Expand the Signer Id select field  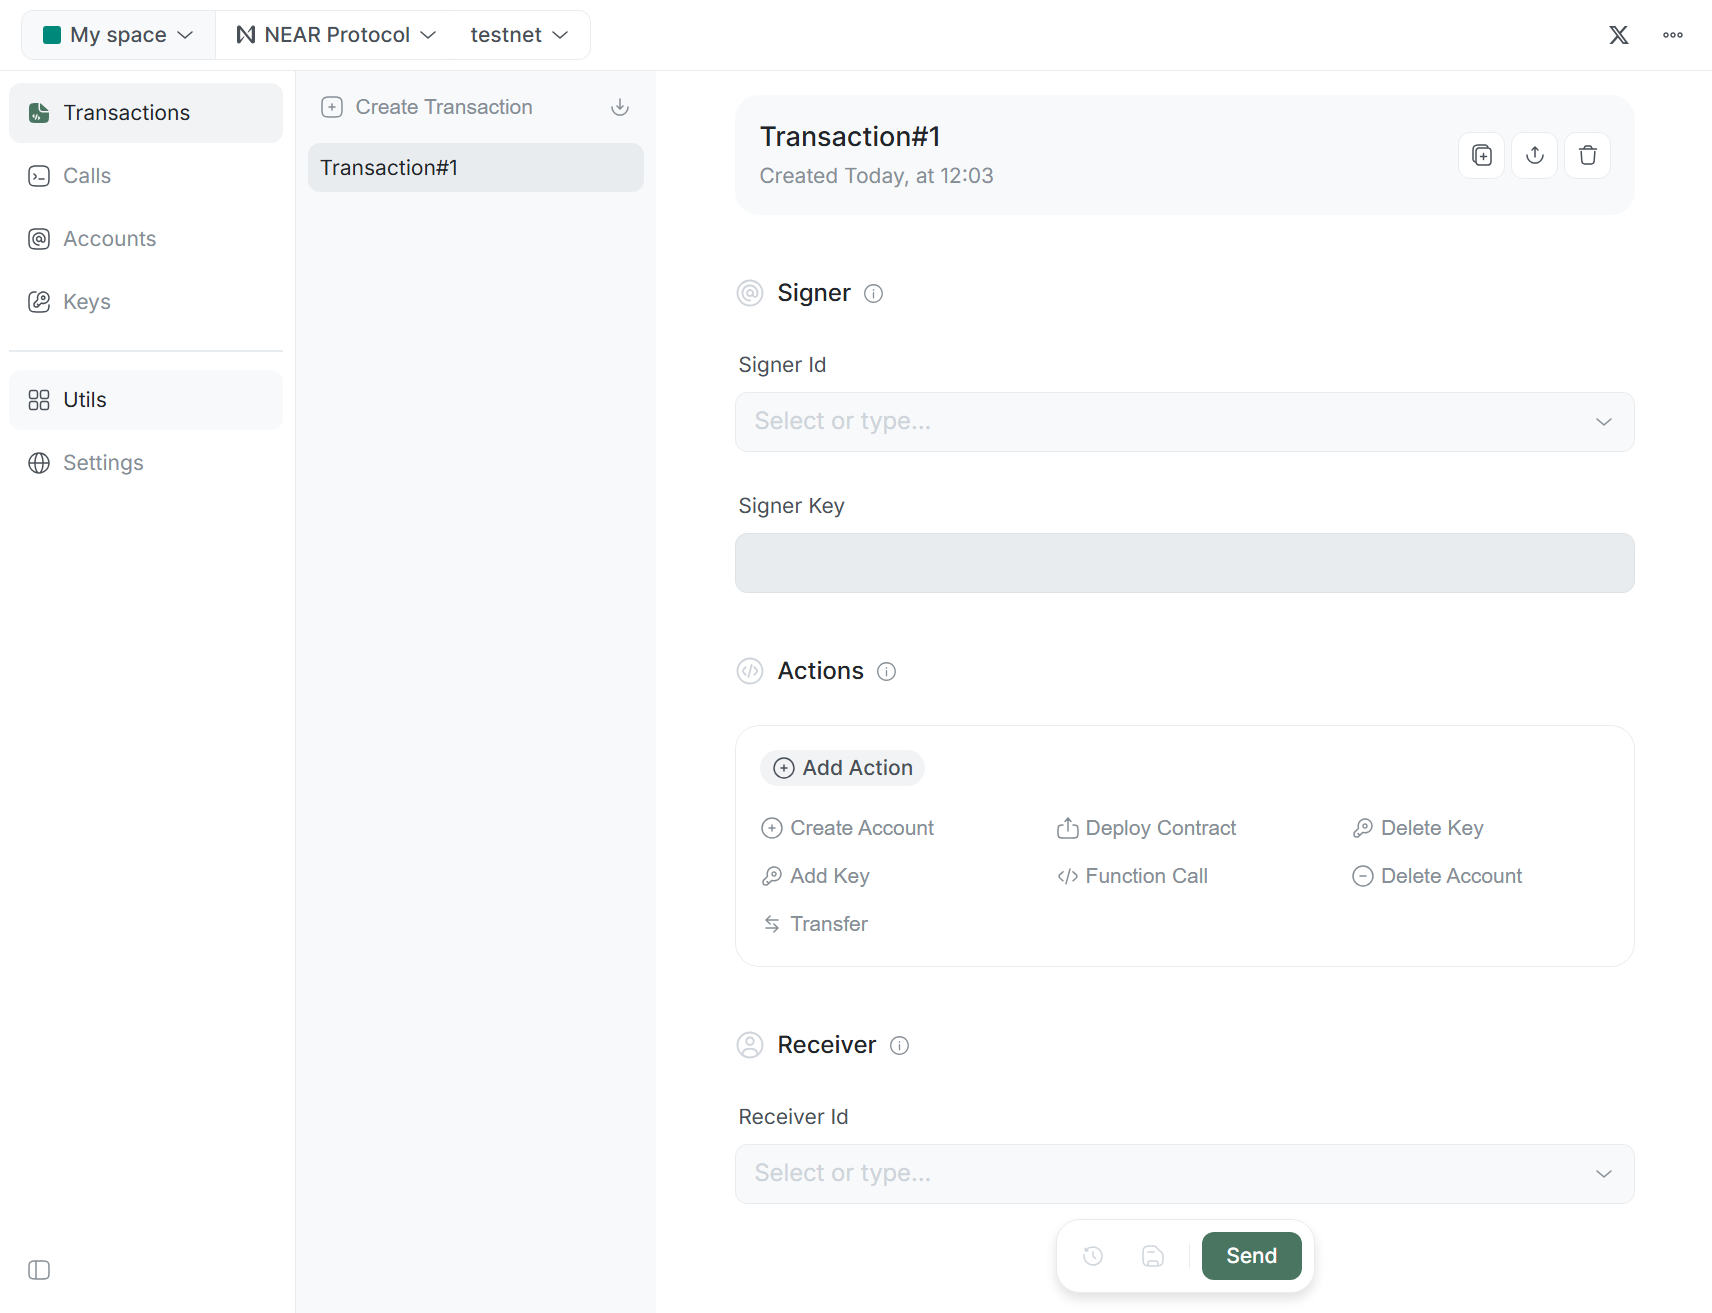coord(1184,422)
